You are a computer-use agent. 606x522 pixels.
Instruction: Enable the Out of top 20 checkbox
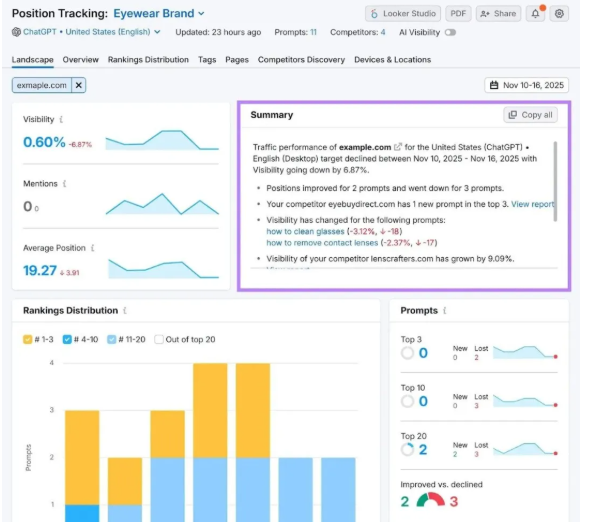click(158, 339)
